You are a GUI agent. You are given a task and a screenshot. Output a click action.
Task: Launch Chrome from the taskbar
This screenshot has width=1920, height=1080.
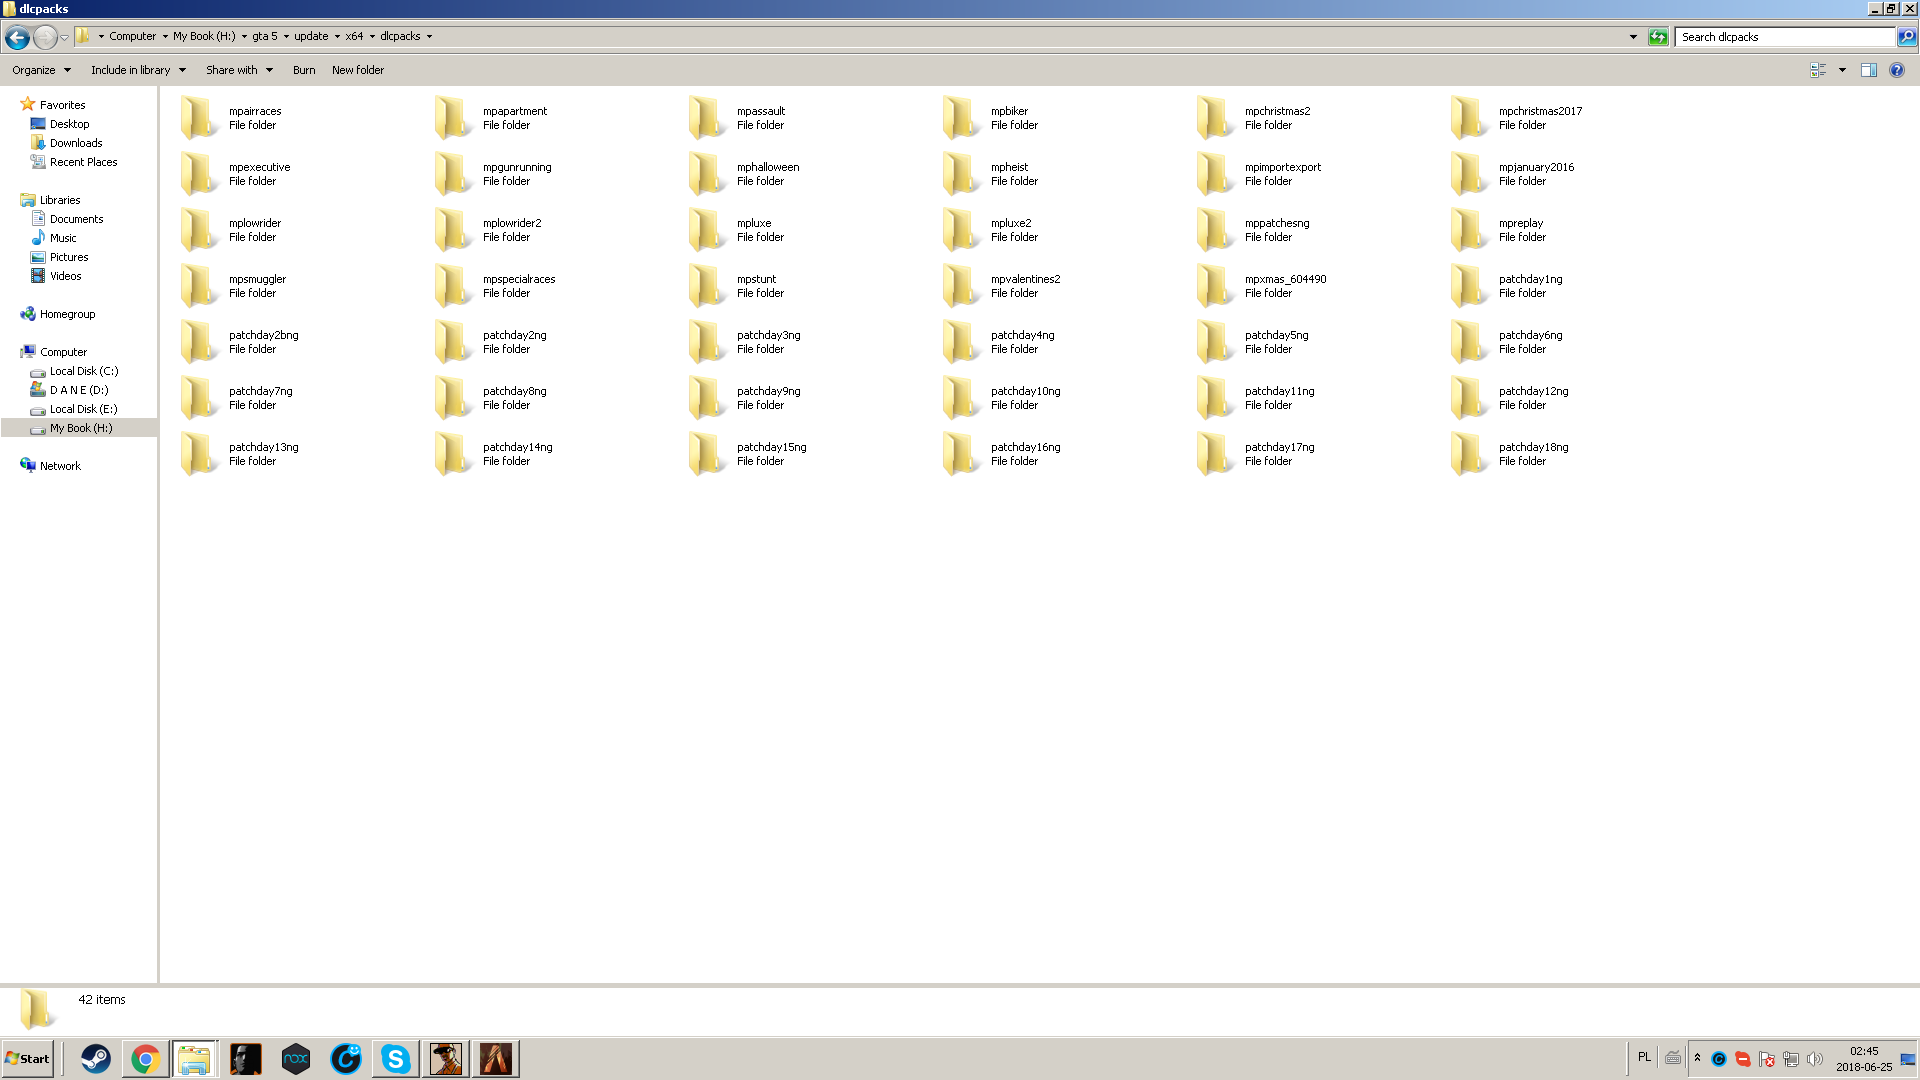(x=146, y=1059)
